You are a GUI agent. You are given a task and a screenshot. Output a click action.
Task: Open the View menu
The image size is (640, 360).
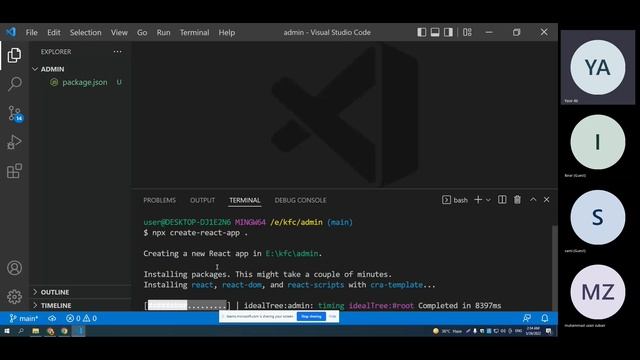click(x=119, y=32)
